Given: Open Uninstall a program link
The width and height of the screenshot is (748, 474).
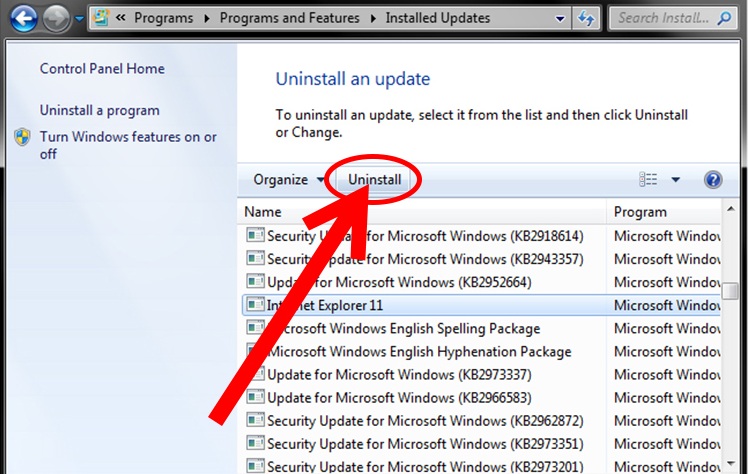Looking at the screenshot, I should pos(100,111).
